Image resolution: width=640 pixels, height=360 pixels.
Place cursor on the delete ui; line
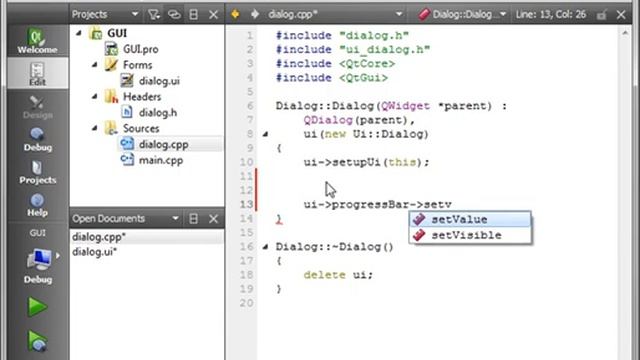[x=338, y=275]
